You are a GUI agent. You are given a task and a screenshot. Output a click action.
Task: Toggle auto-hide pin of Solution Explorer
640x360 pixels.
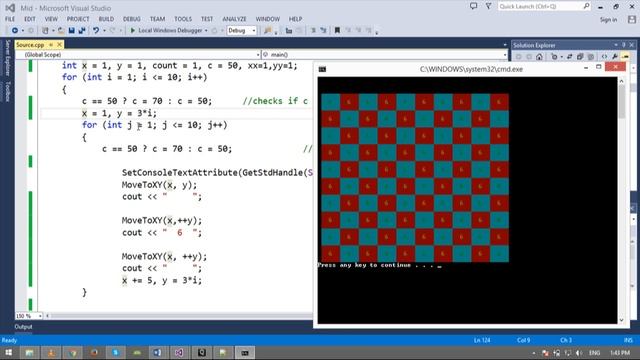point(624,45)
